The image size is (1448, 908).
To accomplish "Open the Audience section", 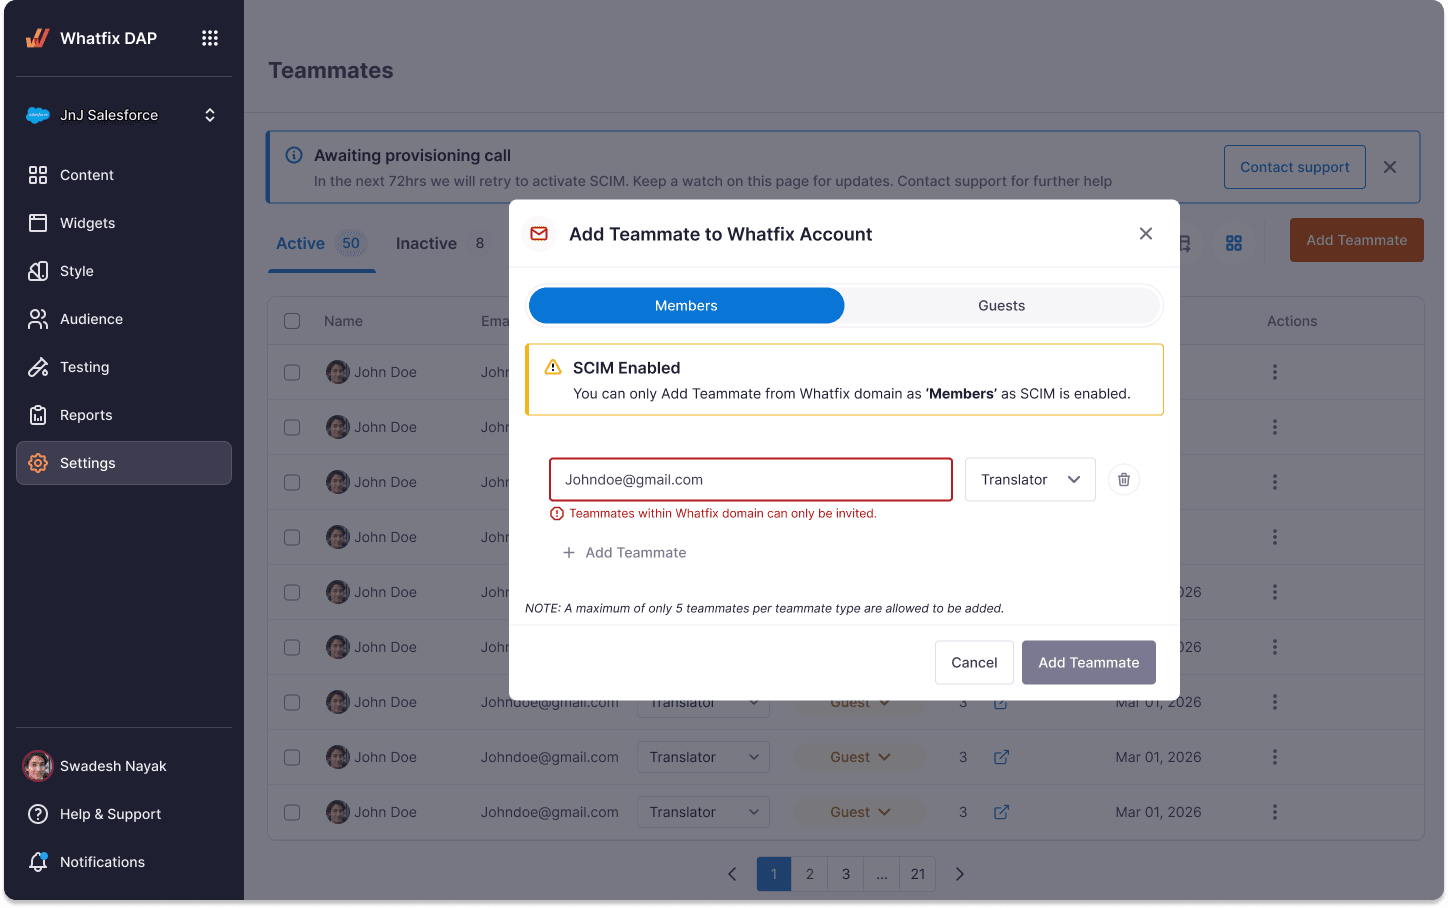I will [124, 319].
